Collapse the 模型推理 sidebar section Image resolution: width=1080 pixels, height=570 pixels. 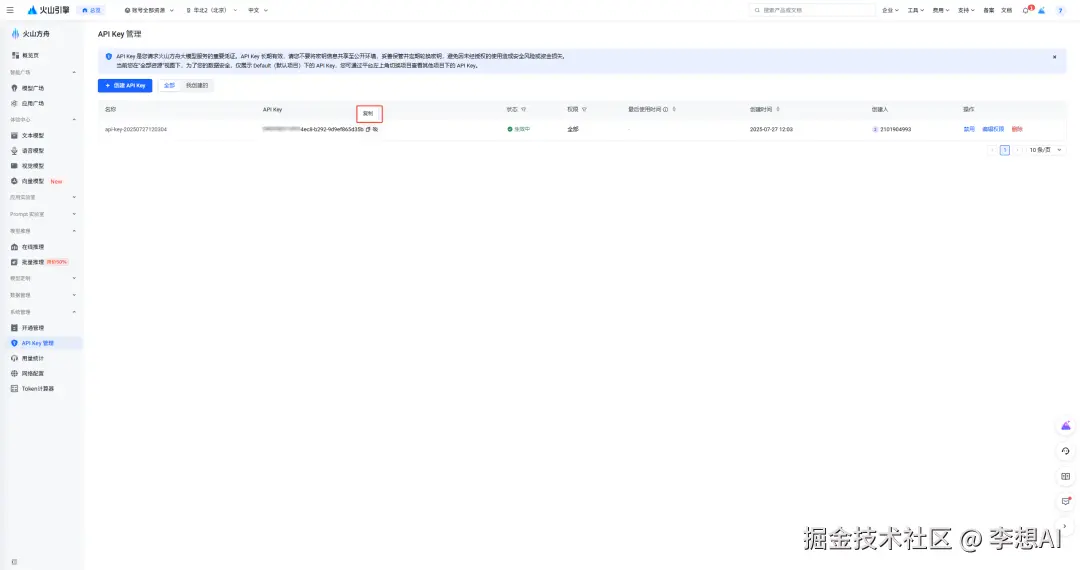(x=74, y=231)
